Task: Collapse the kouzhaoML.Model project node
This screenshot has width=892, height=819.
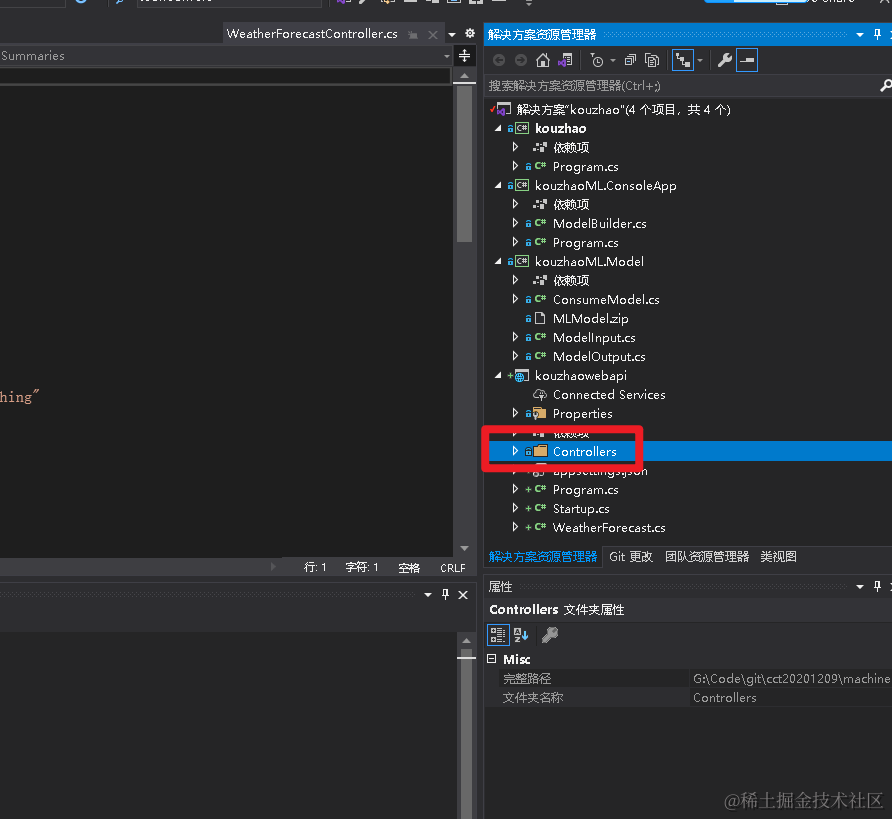Action: [x=498, y=262]
